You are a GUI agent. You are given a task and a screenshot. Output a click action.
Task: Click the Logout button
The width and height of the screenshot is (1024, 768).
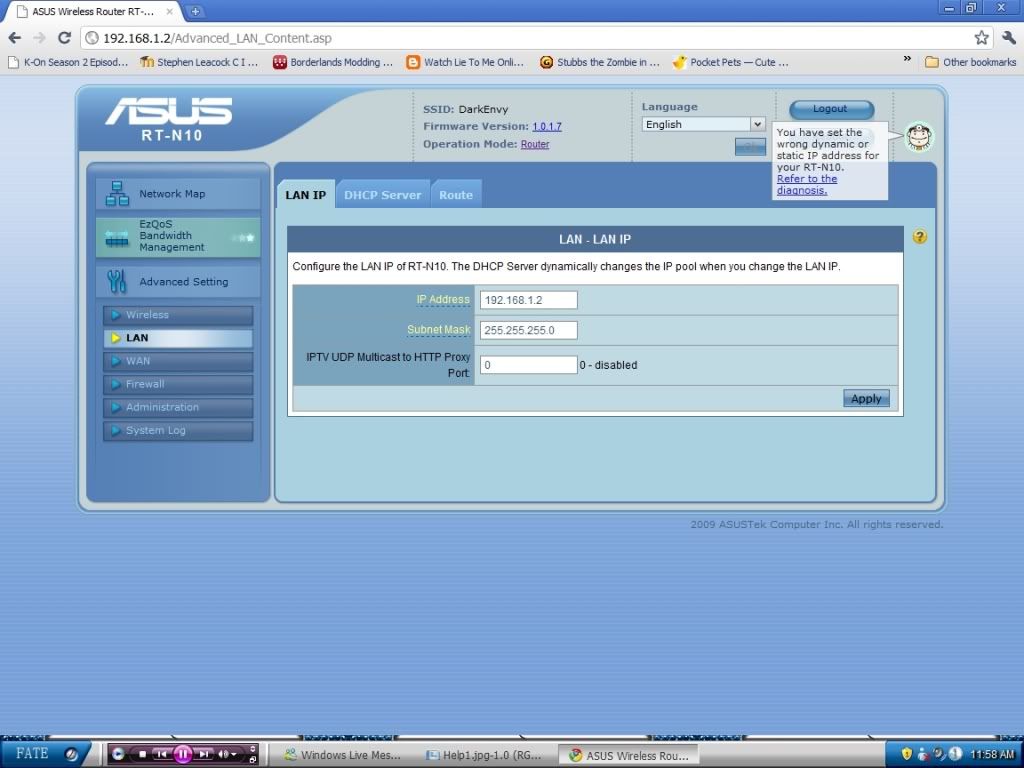click(830, 109)
